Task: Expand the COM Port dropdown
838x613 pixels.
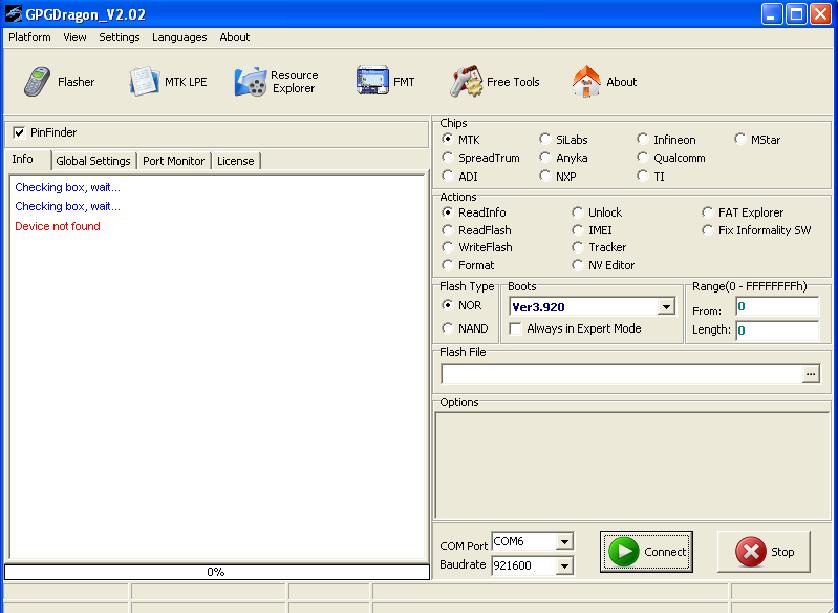Action: pyautogui.click(x=564, y=542)
